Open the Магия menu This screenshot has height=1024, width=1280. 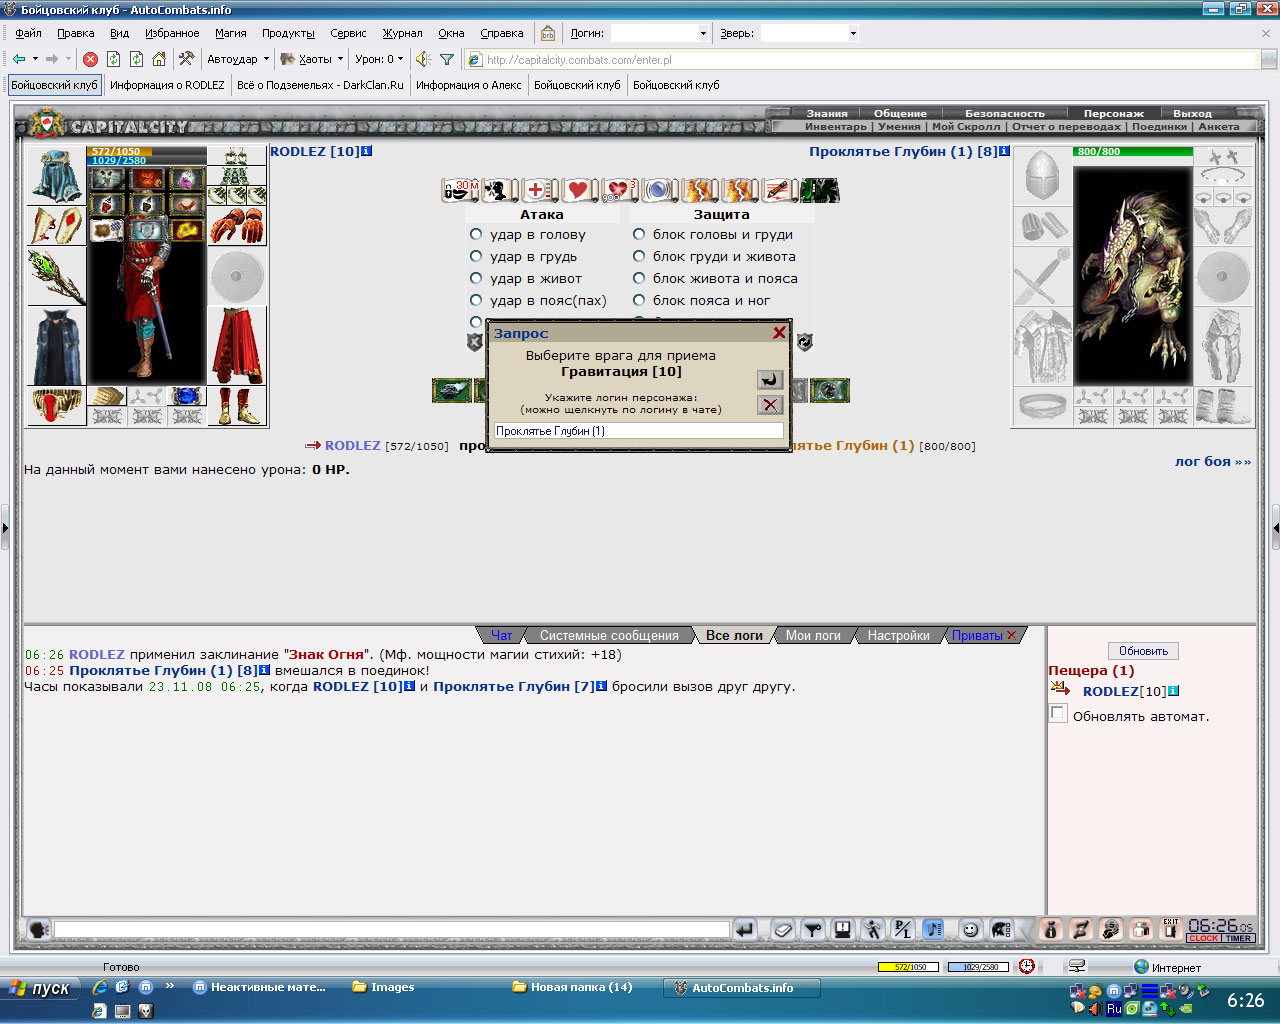pyautogui.click(x=230, y=33)
